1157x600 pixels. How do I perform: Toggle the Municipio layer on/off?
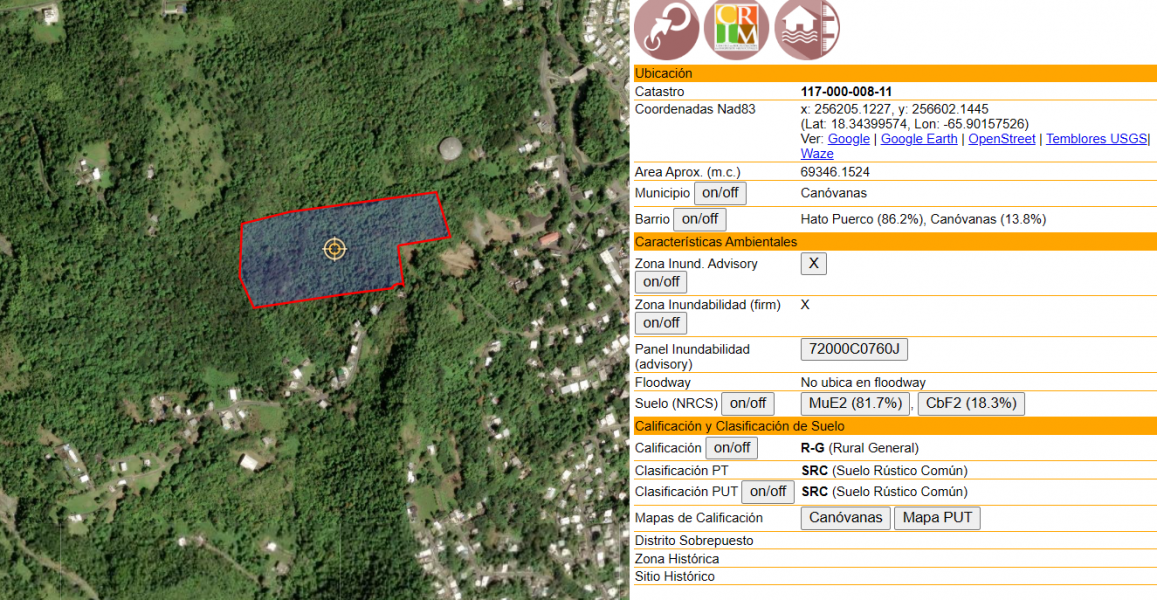pos(720,192)
